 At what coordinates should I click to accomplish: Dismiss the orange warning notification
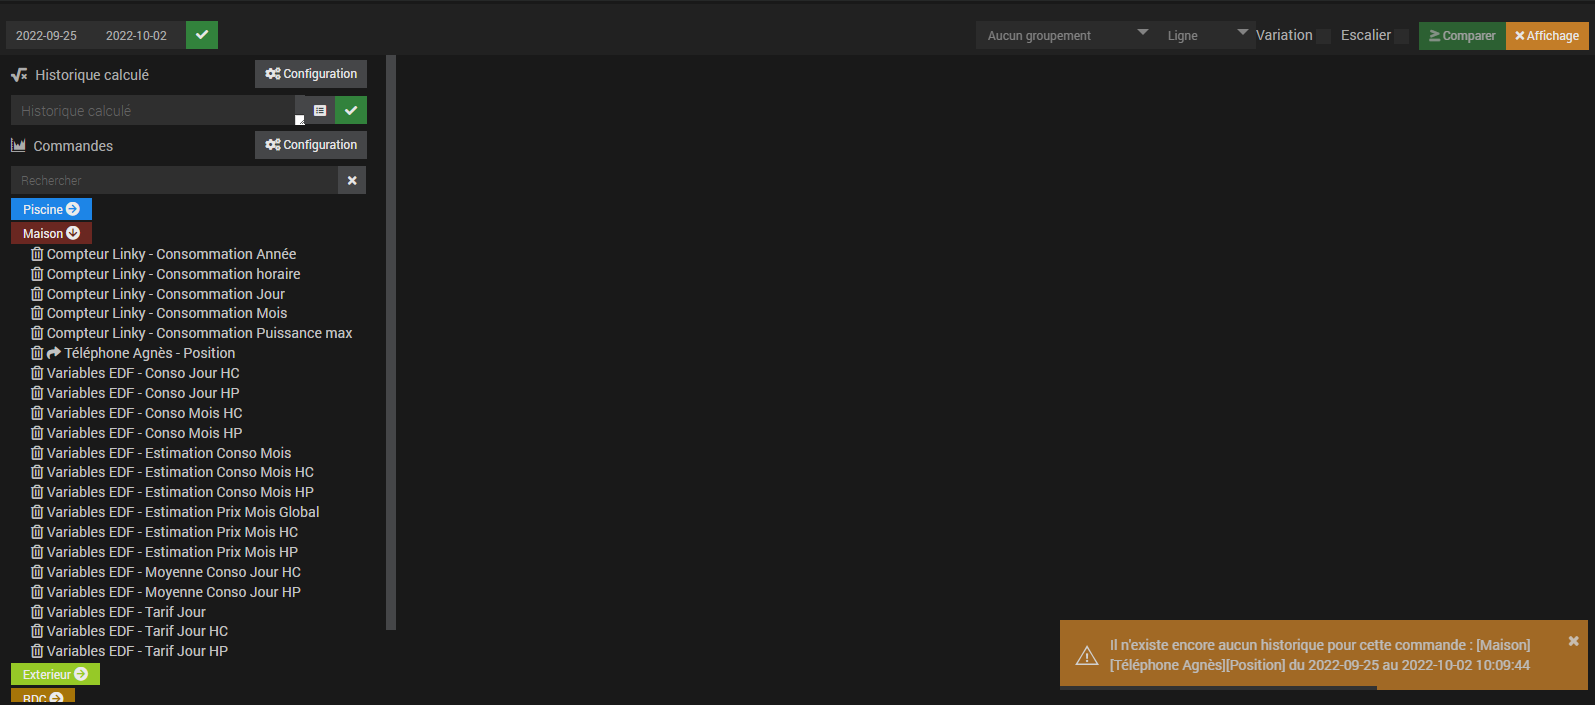point(1573,641)
